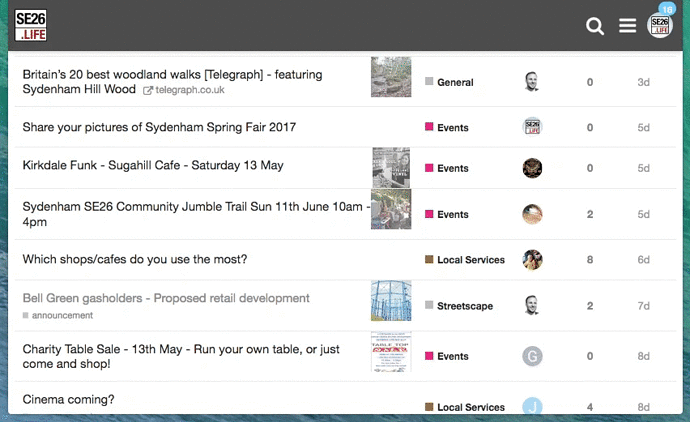Image resolution: width=690 pixels, height=422 pixels.
Task: Select Streetscape category label
Action: click(464, 306)
